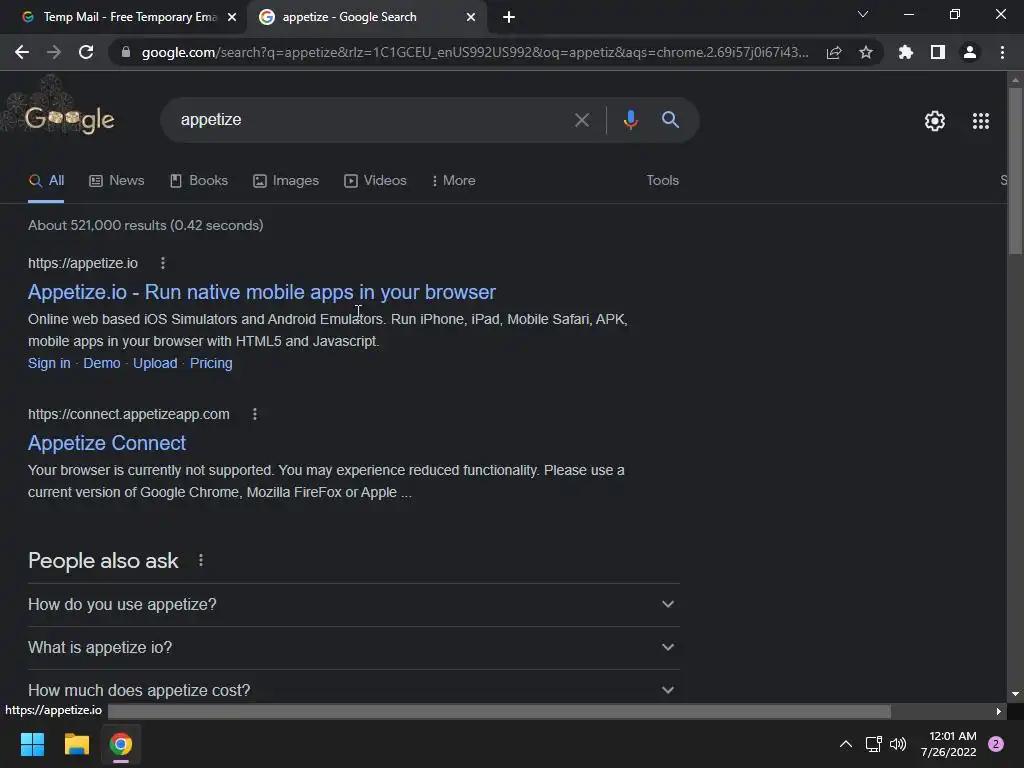The height and width of the screenshot is (768, 1024).
Task: Go back with the browser back arrow
Action: (x=22, y=52)
